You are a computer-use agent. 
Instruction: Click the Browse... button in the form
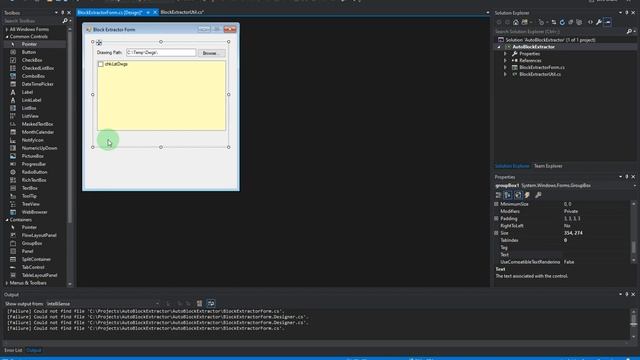(211, 53)
